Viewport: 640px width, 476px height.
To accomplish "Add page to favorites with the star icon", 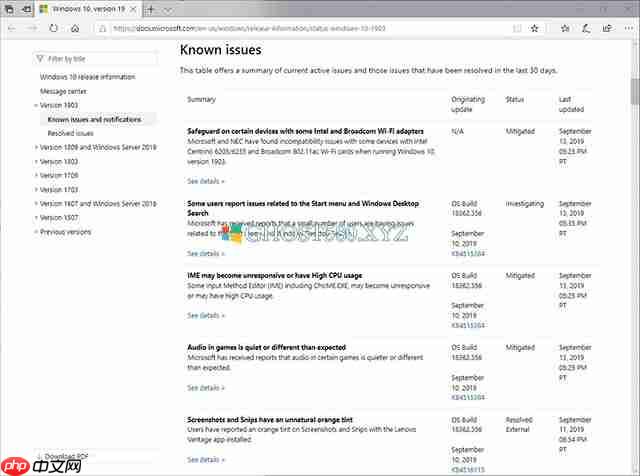I will (x=534, y=28).
